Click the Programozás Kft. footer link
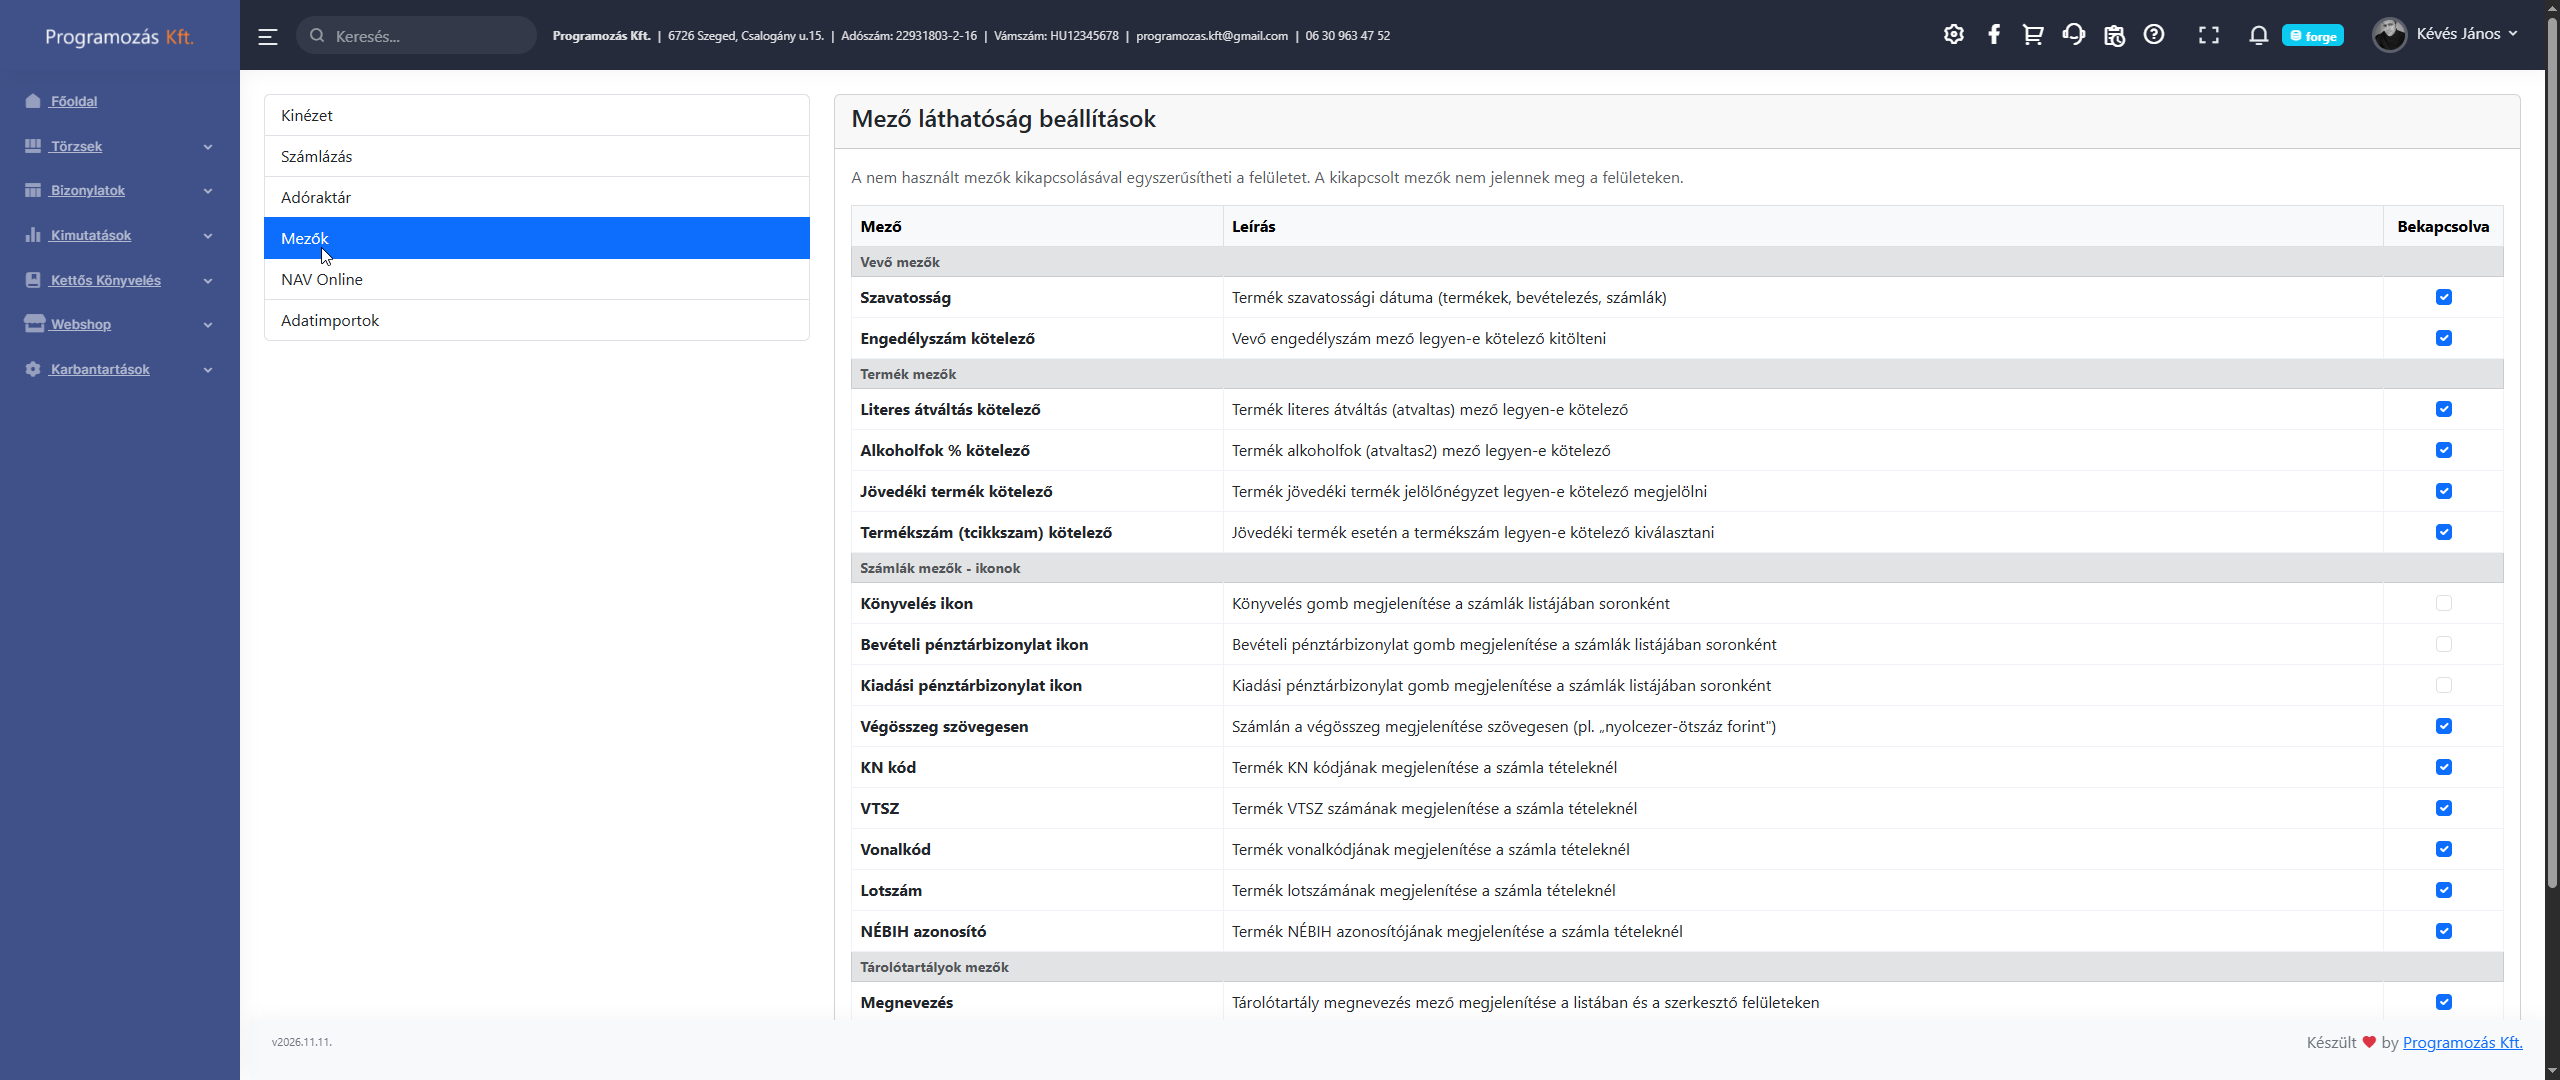The width and height of the screenshot is (2560, 1080). click(2462, 1042)
